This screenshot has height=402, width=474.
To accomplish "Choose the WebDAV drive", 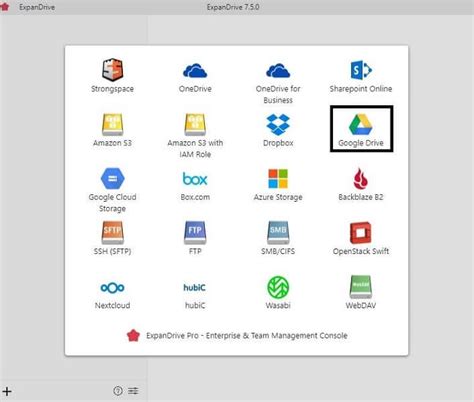I will (x=361, y=292).
